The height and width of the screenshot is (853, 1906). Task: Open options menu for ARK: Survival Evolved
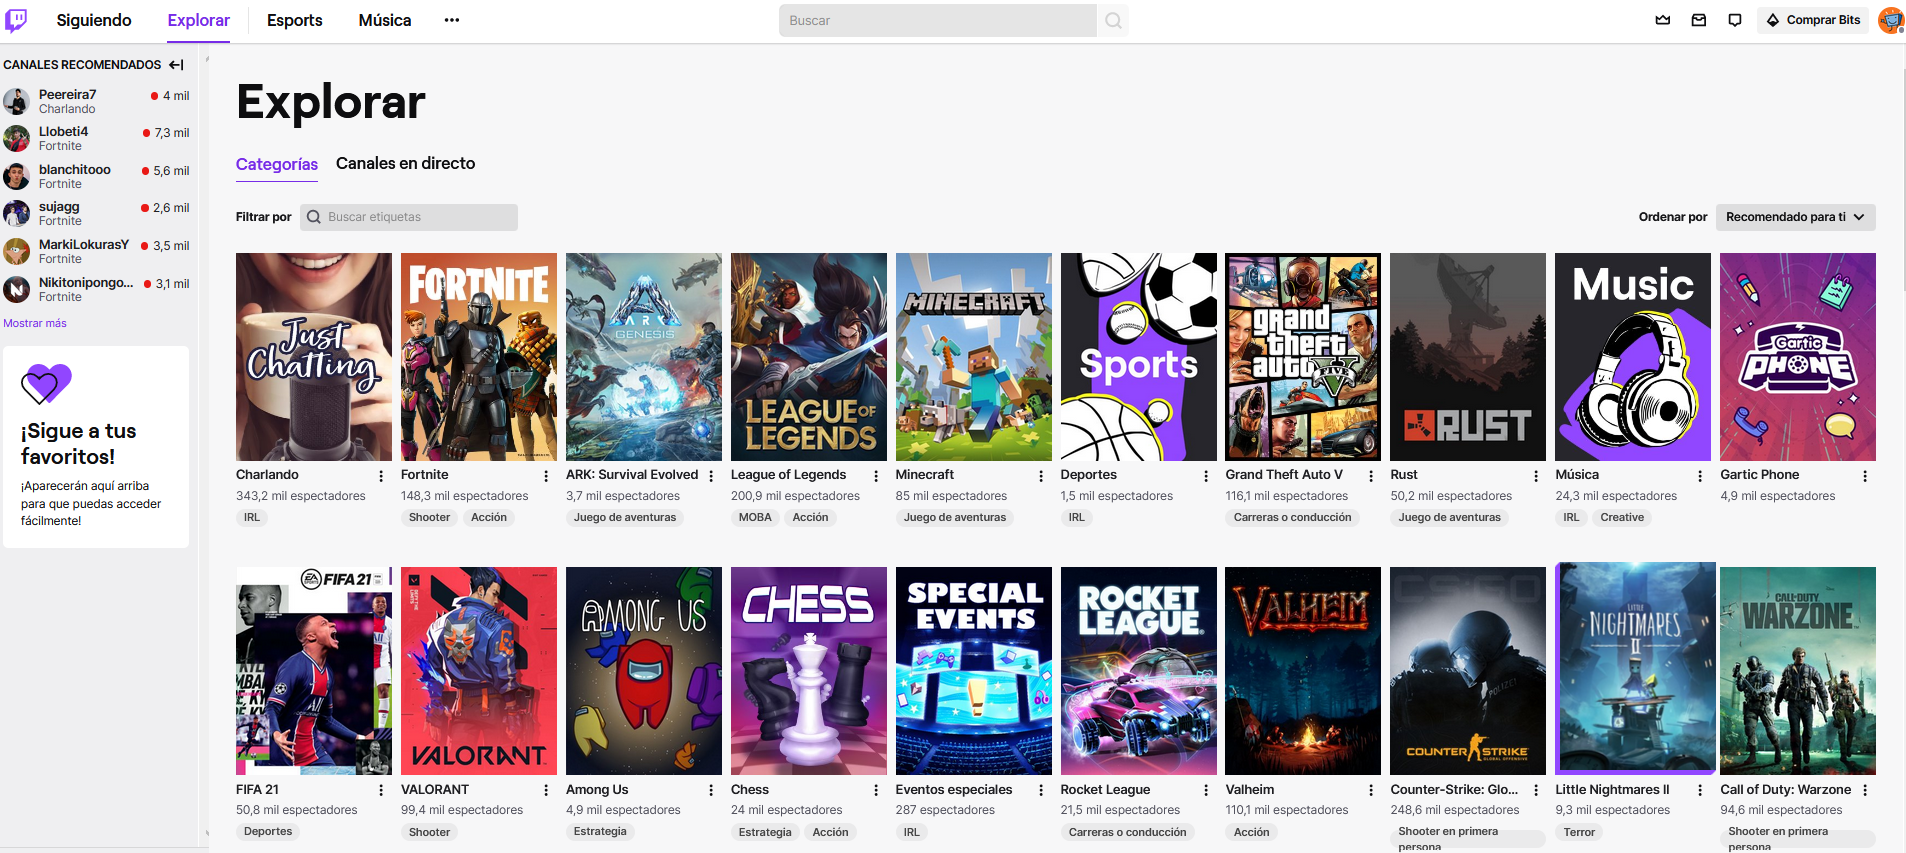point(711,476)
